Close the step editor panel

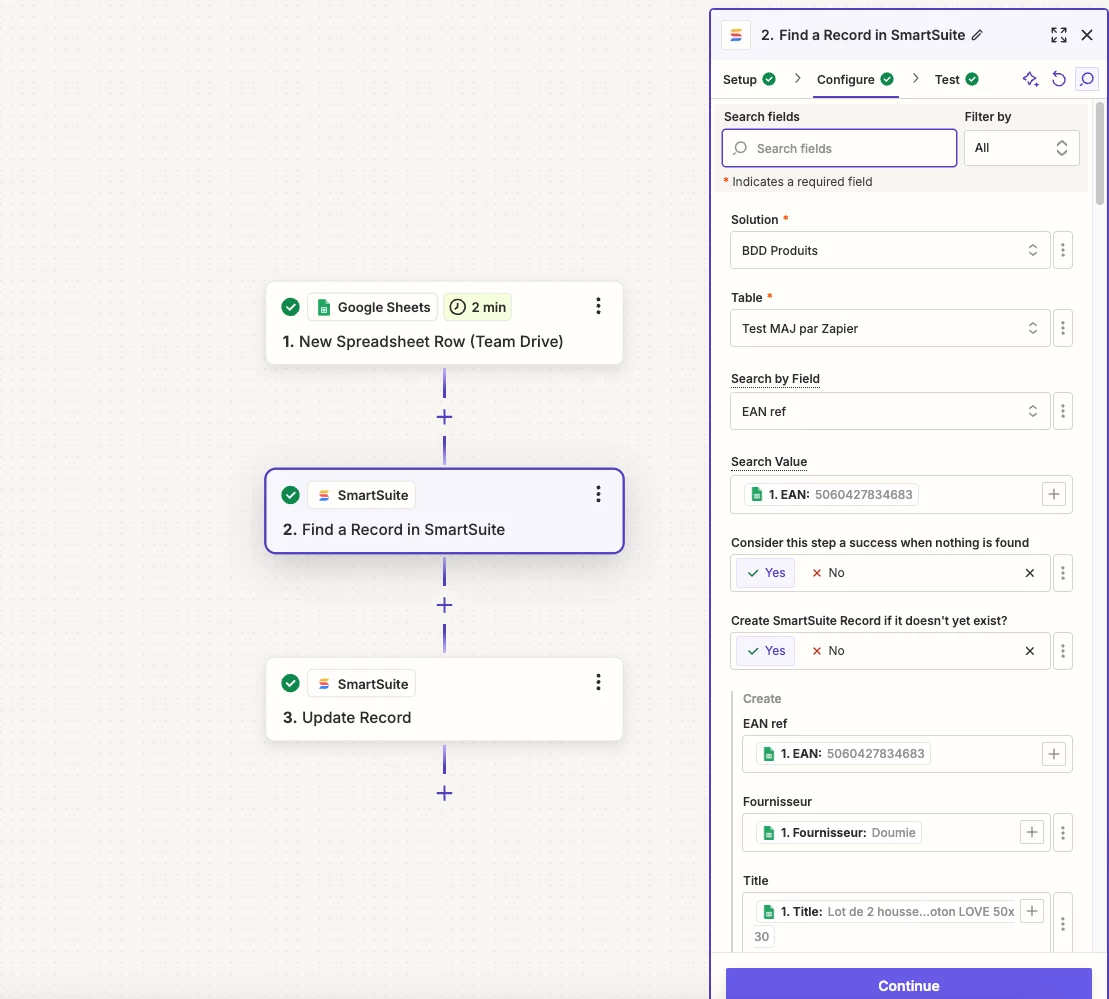click(x=1087, y=35)
